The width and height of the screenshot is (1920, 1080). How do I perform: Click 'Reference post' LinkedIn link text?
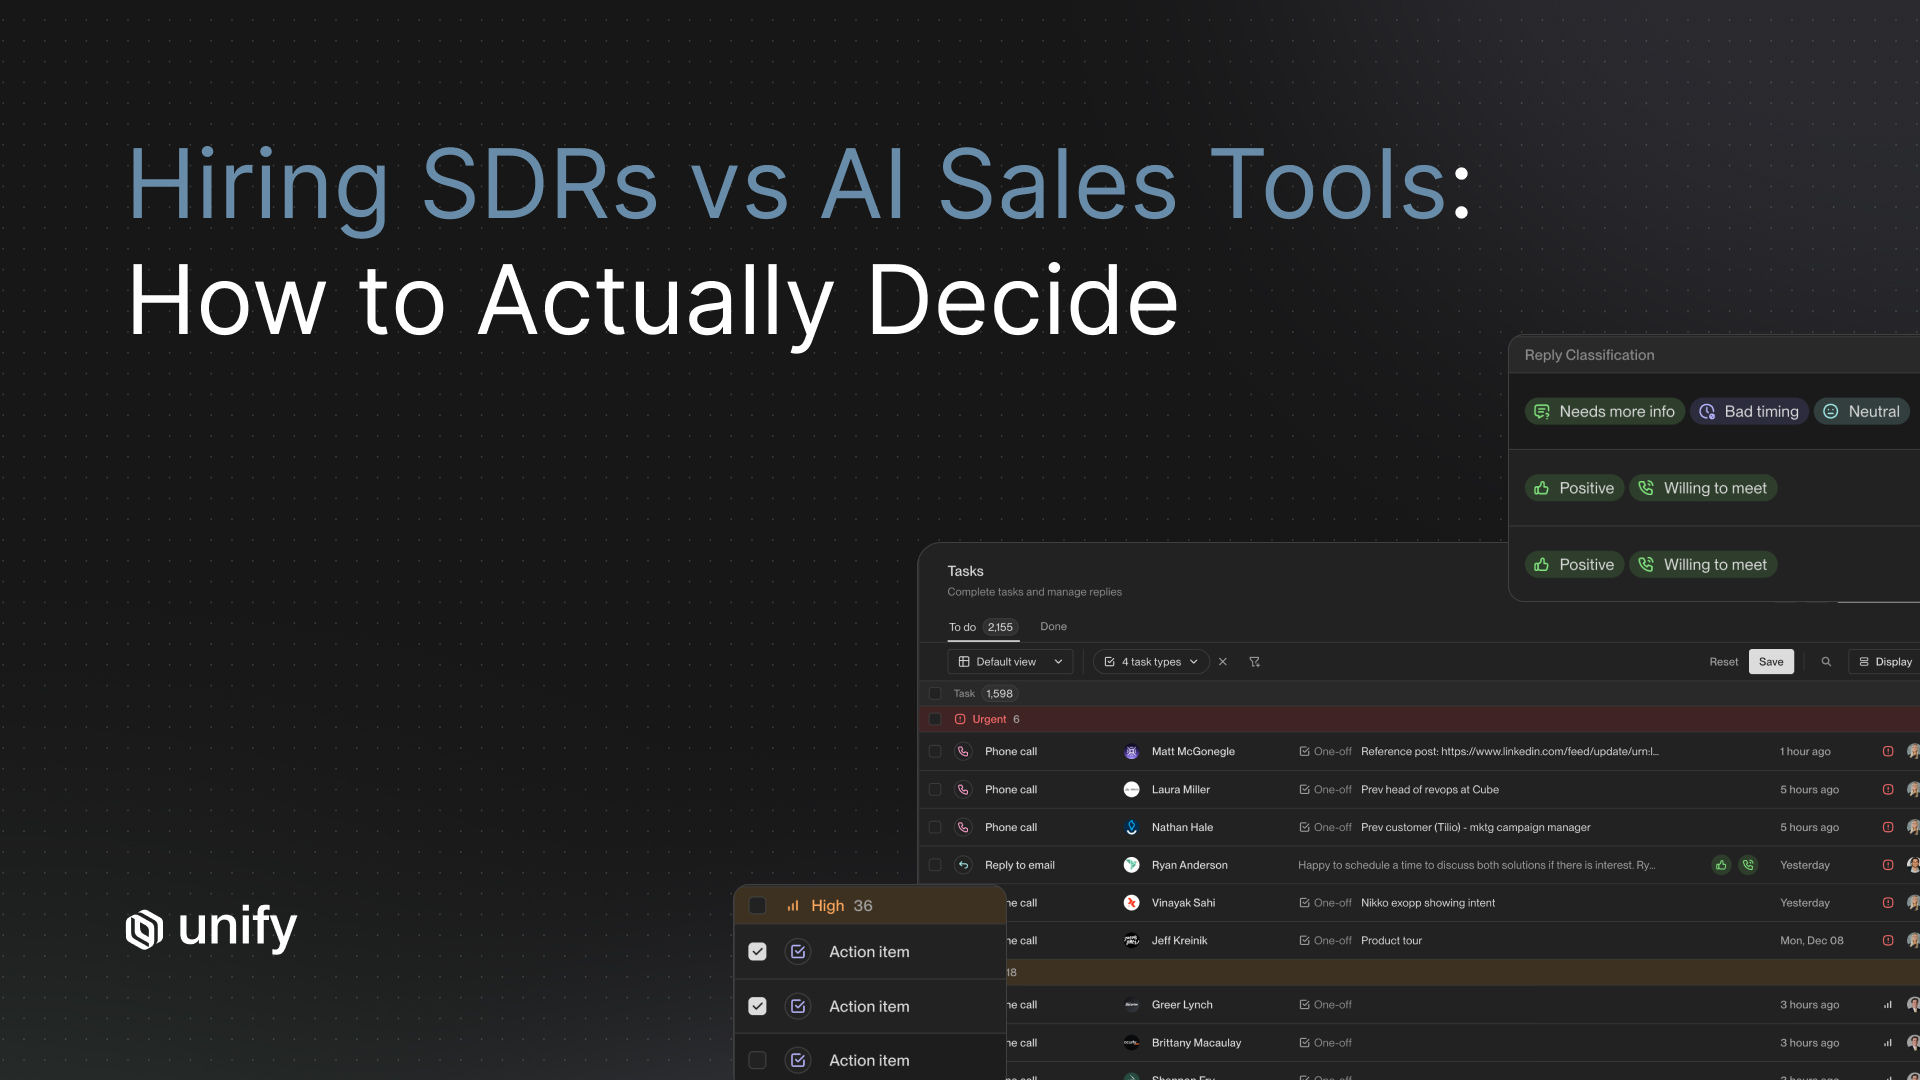click(1509, 752)
